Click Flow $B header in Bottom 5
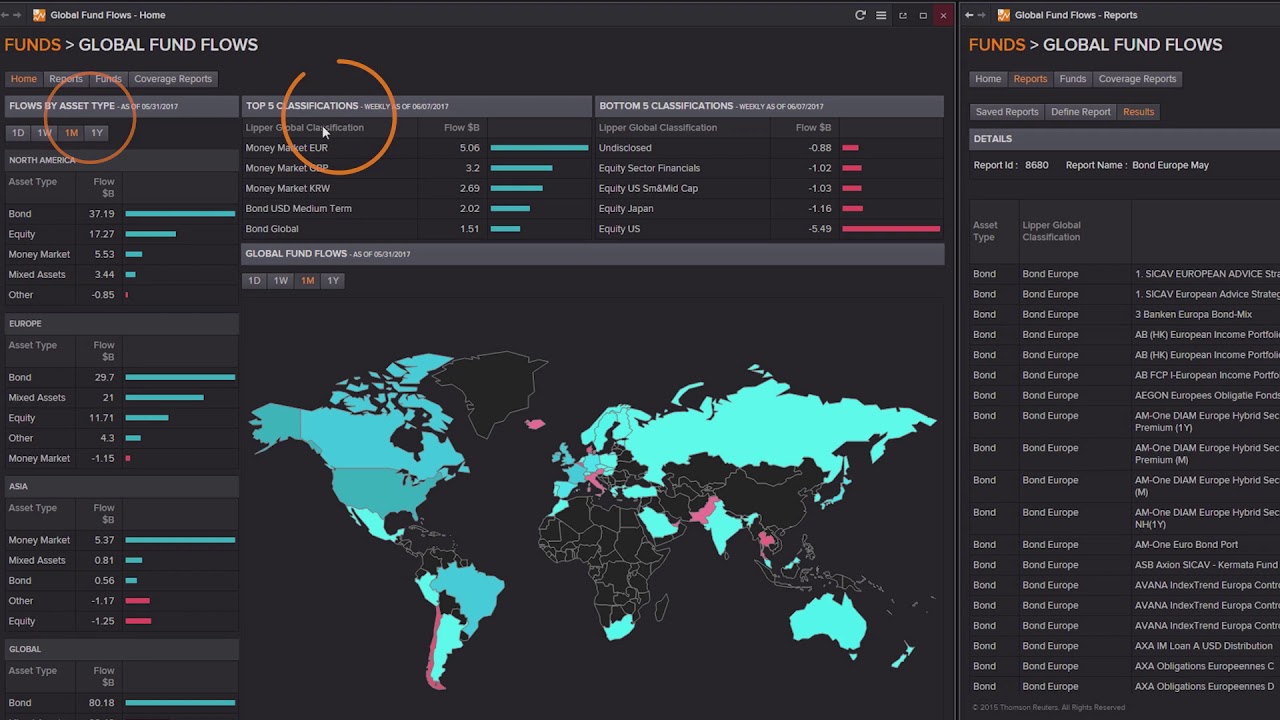The height and width of the screenshot is (720, 1280). point(813,128)
